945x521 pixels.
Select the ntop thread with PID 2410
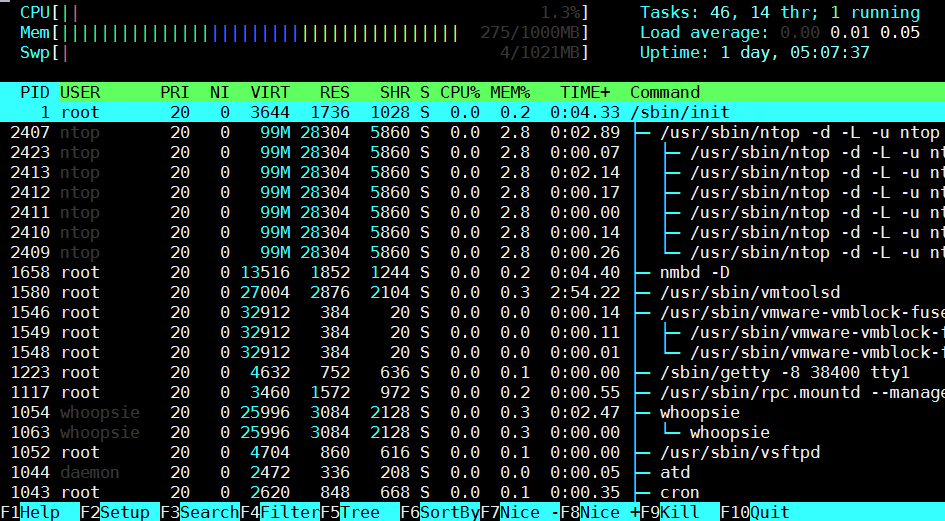pos(472,232)
